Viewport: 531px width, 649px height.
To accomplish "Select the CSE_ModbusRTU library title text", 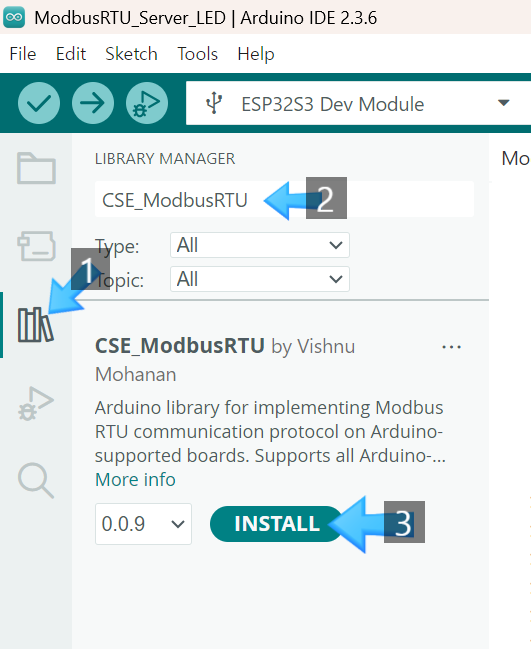I will (180, 346).
